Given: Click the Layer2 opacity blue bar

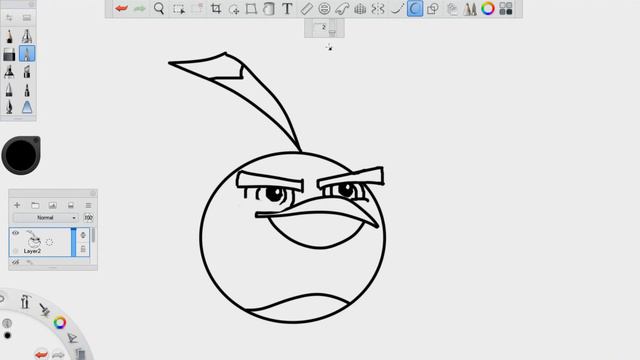Looking at the screenshot, I should (x=73, y=242).
